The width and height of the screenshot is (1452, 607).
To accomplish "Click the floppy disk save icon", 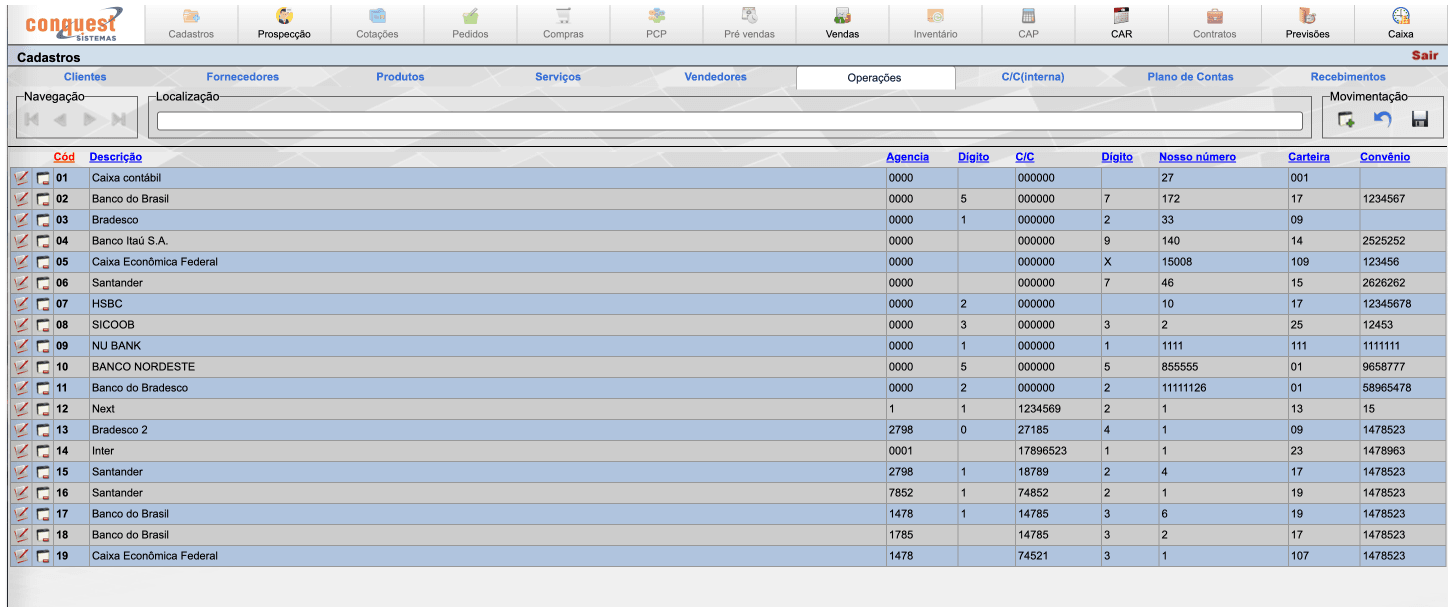I will point(1419,120).
